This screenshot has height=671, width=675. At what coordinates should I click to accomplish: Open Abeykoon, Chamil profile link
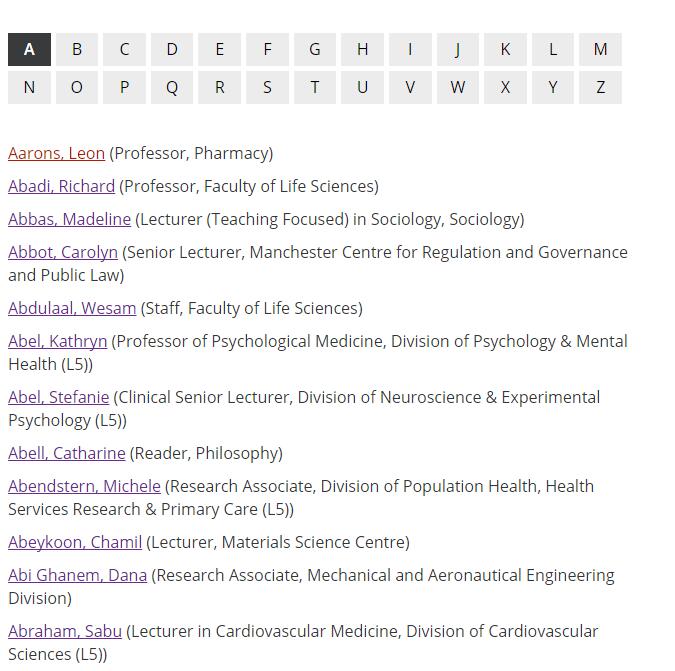pyautogui.click(x=75, y=542)
